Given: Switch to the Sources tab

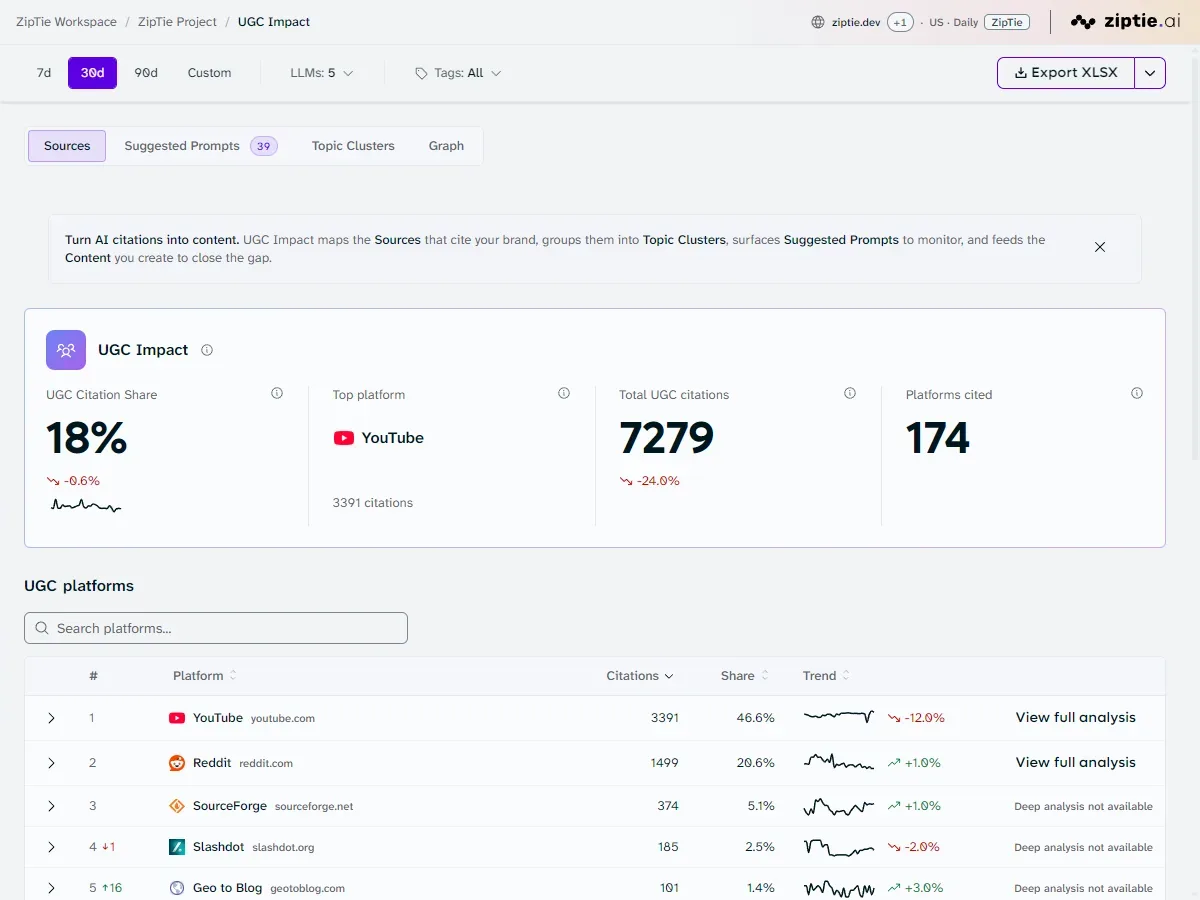Looking at the screenshot, I should point(67,146).
